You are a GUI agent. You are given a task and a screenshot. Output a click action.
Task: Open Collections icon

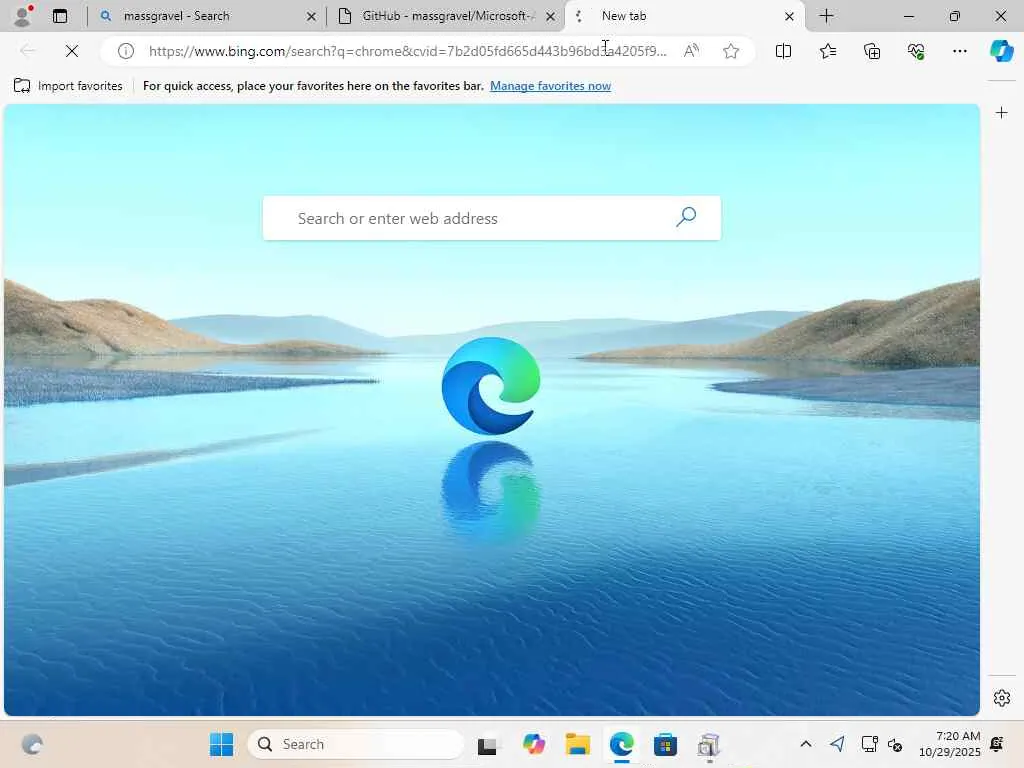coord(872,51)
